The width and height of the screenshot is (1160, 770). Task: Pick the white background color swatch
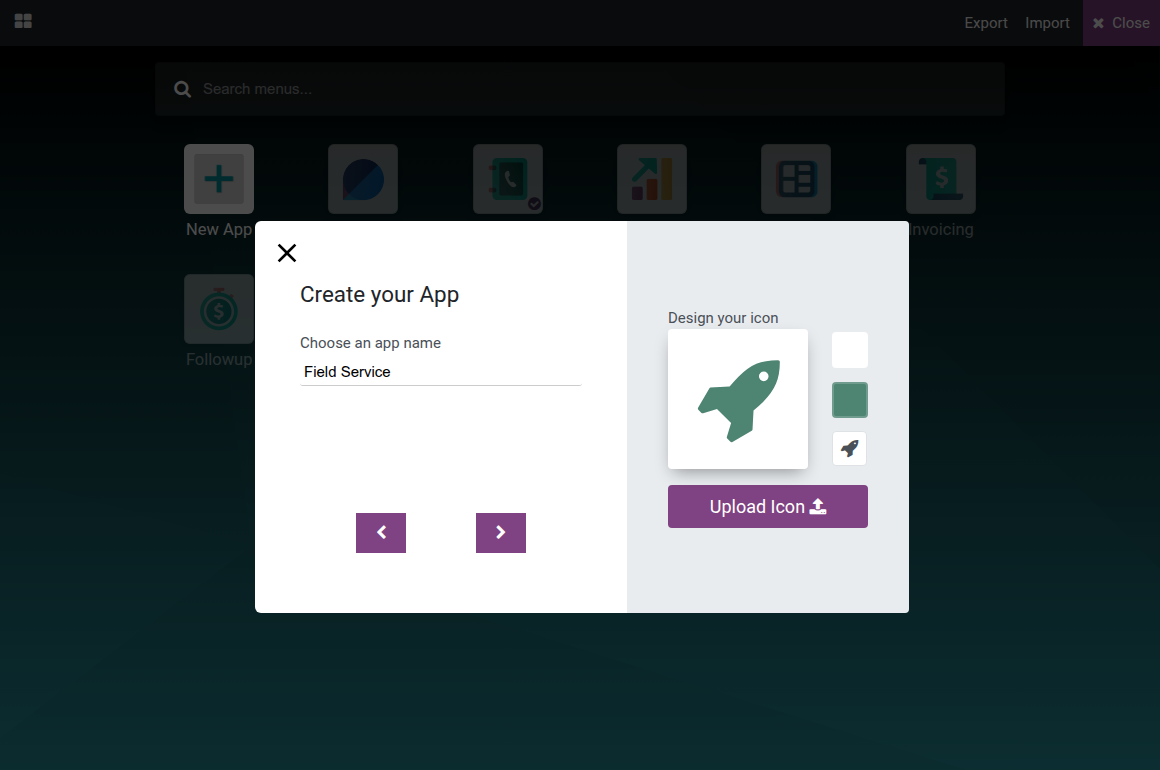pos(850,350)
